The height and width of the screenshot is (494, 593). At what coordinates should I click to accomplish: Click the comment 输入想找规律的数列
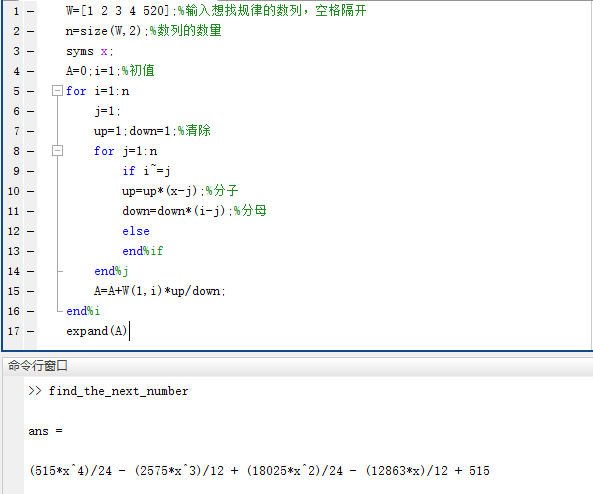(272, 11)
